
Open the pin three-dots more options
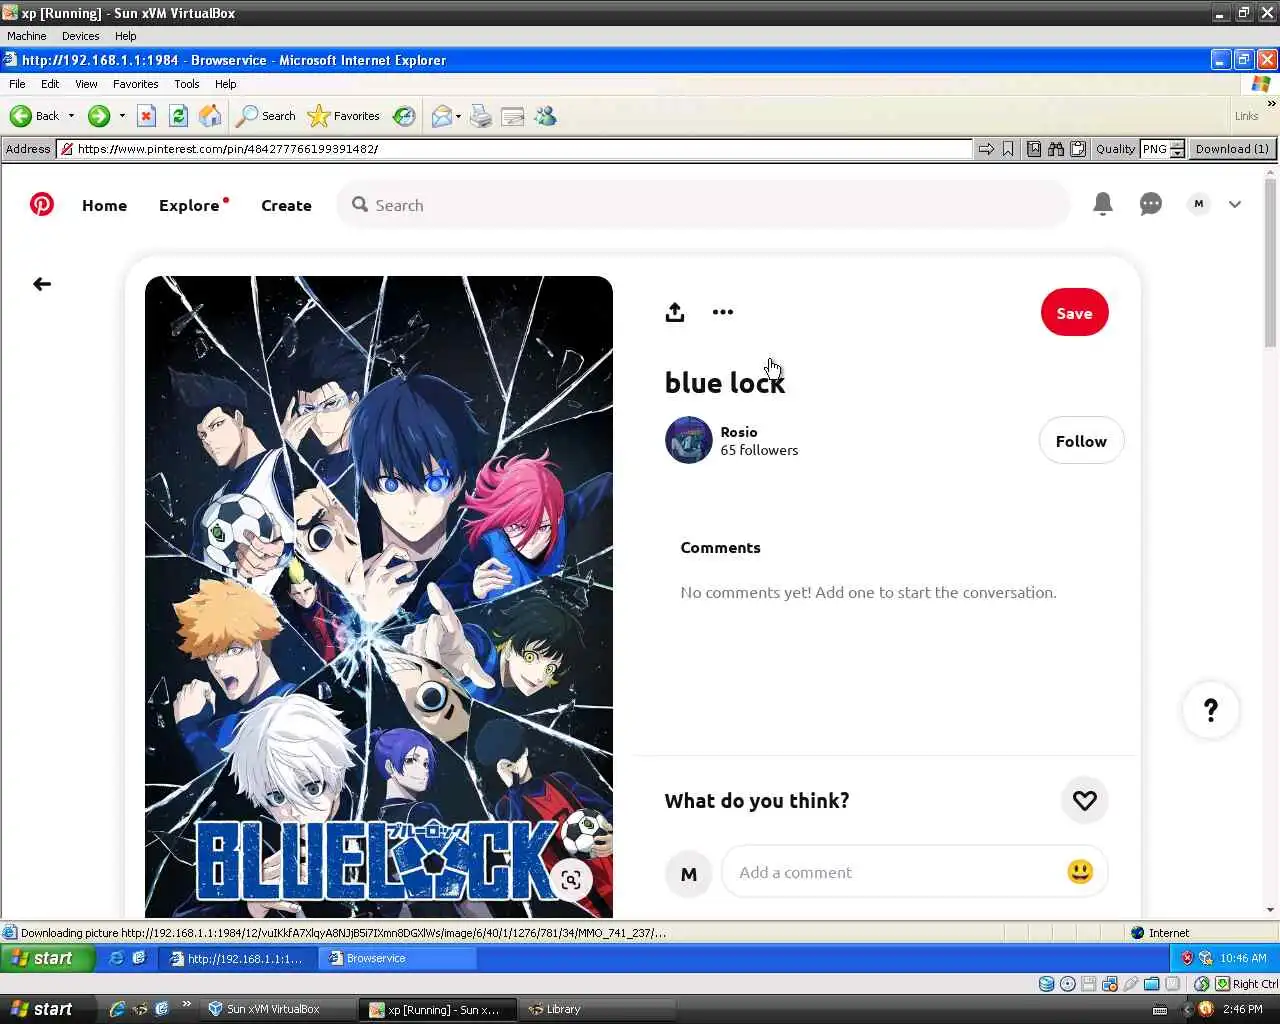click(x=723, y=312)
